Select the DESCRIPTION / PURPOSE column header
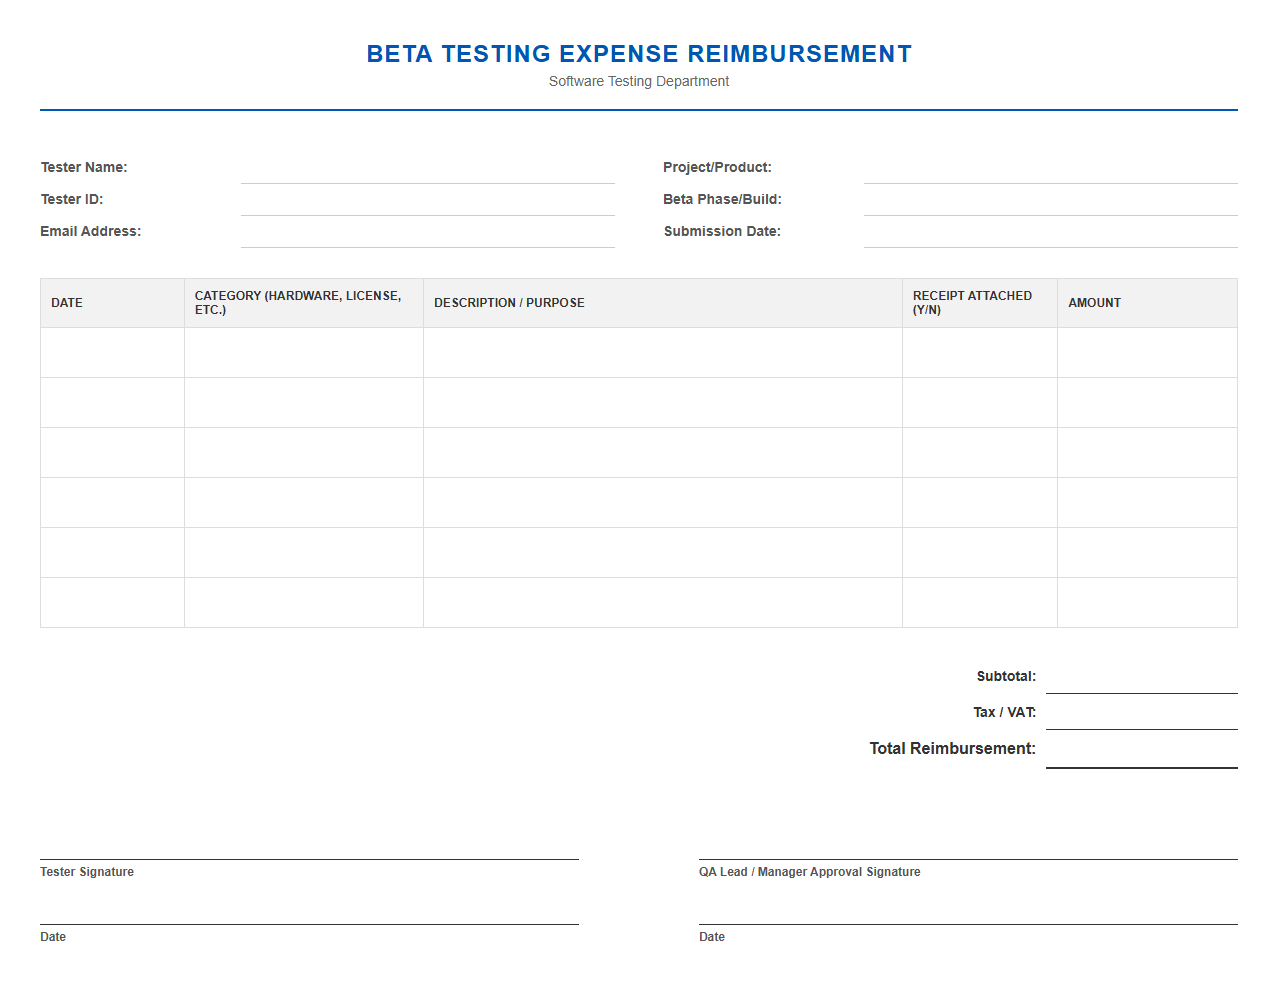This screenshot has width=1278, height=984. tap(663, 303)
